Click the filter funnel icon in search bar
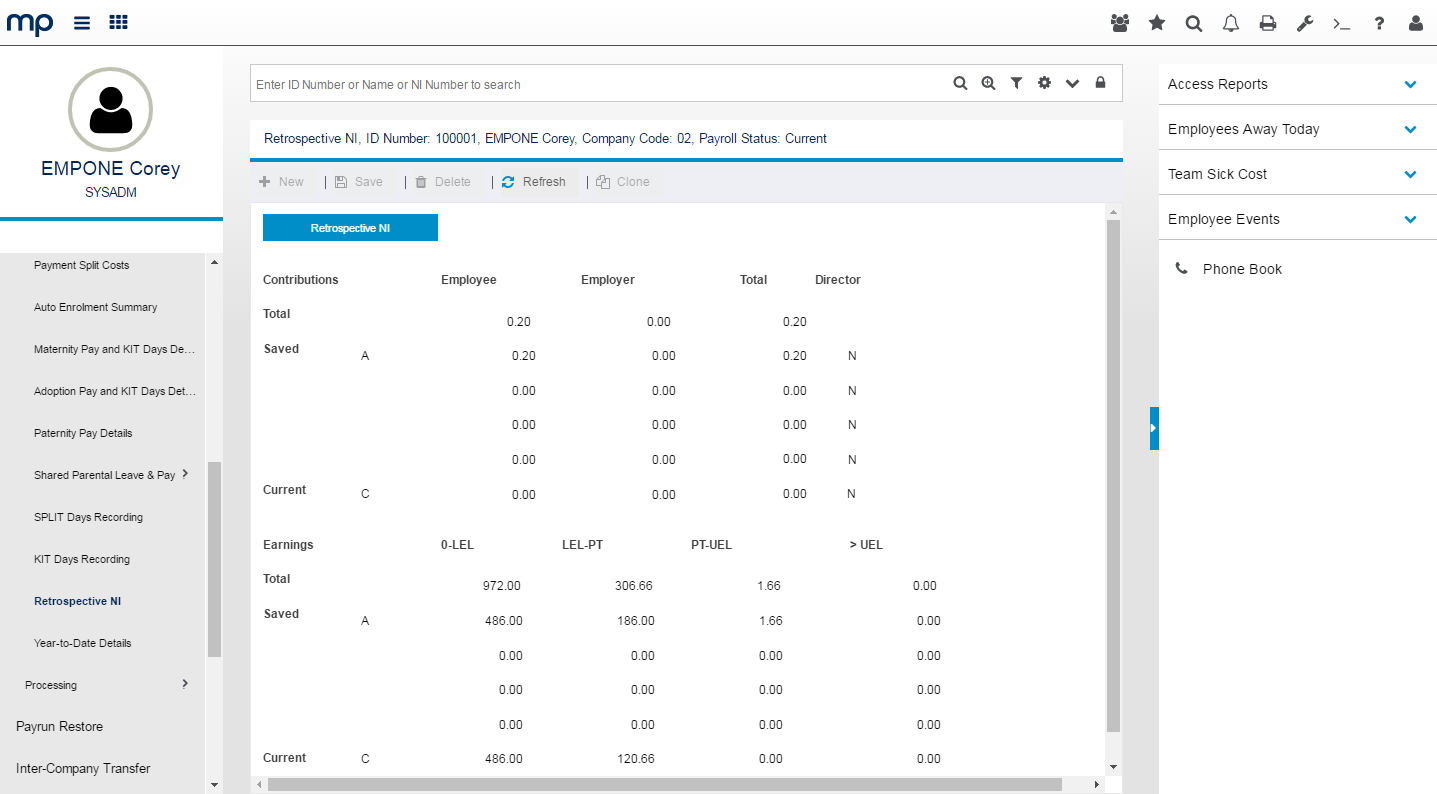Viewport: 1437px width, 794px height. (1016, 84)
